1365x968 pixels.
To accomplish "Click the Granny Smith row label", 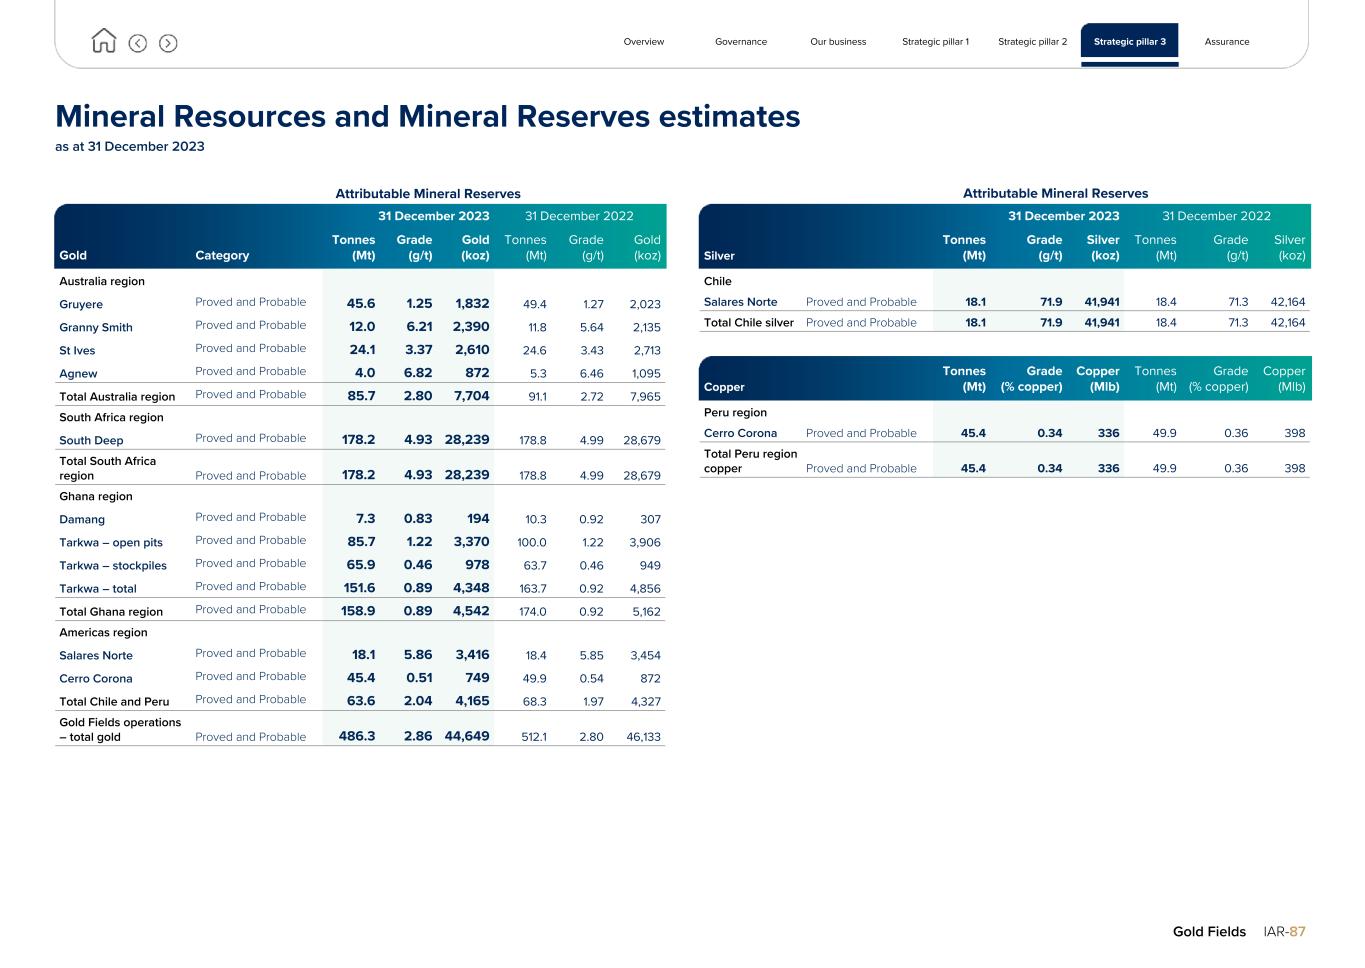I will (x=95, y=328).
